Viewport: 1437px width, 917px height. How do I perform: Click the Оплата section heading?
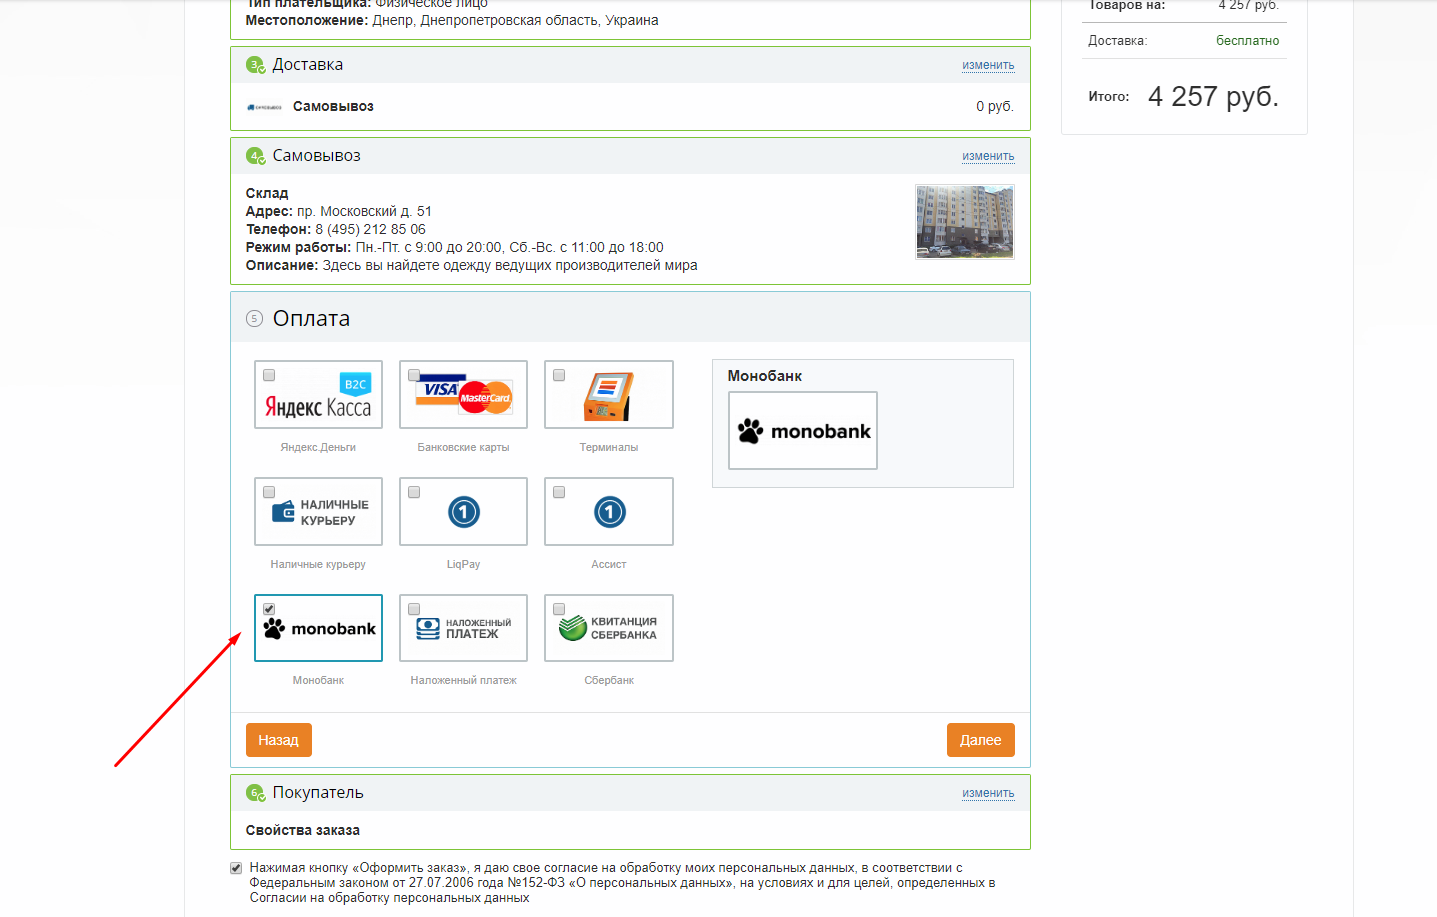click(311, 319)
